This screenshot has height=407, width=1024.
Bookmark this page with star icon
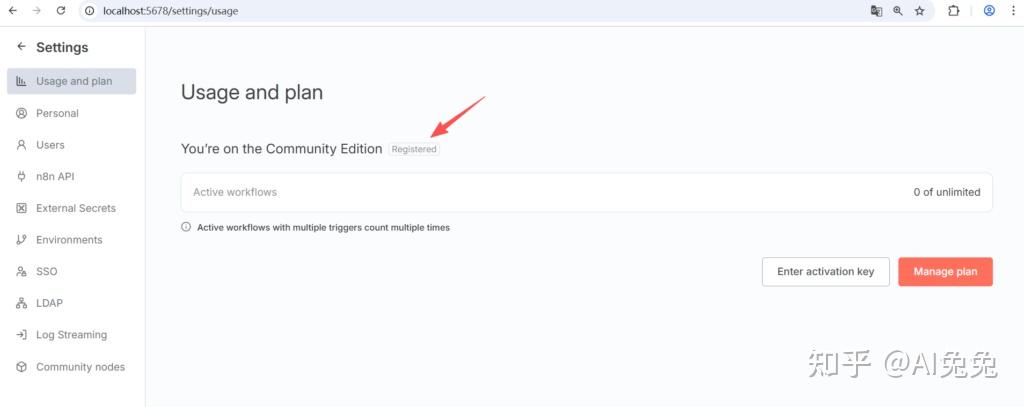click(920, 10)
